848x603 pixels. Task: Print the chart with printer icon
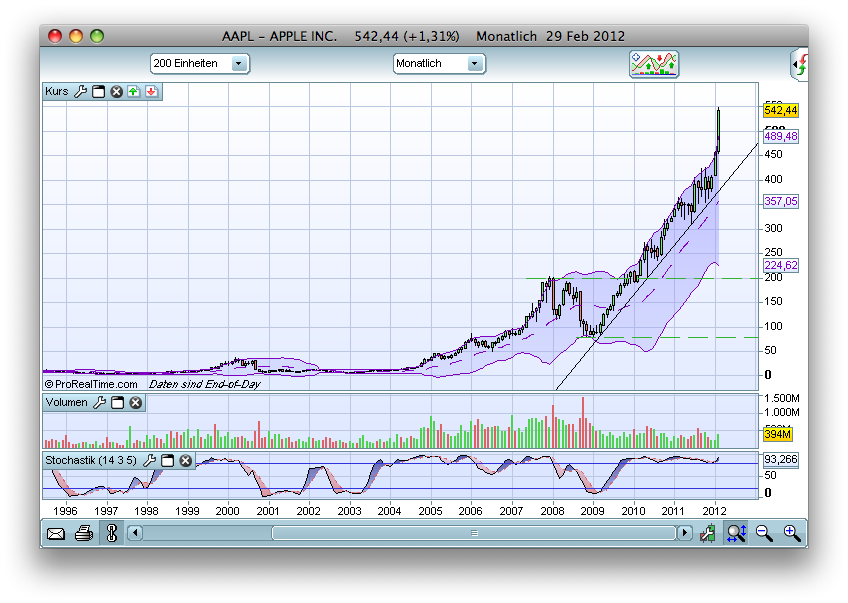coord(84,534)
